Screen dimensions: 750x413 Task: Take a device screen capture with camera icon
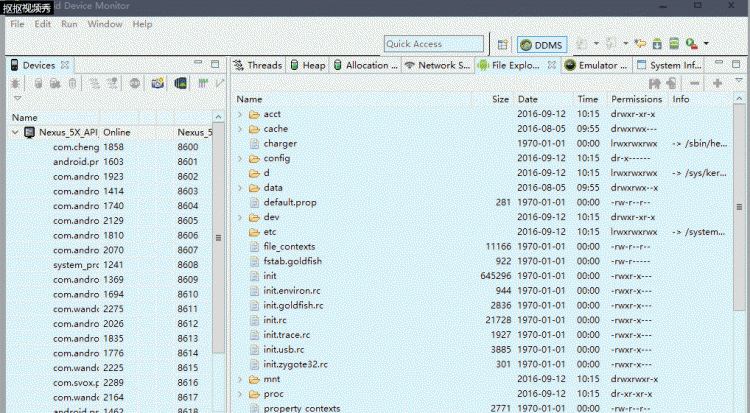click(157, 83)
